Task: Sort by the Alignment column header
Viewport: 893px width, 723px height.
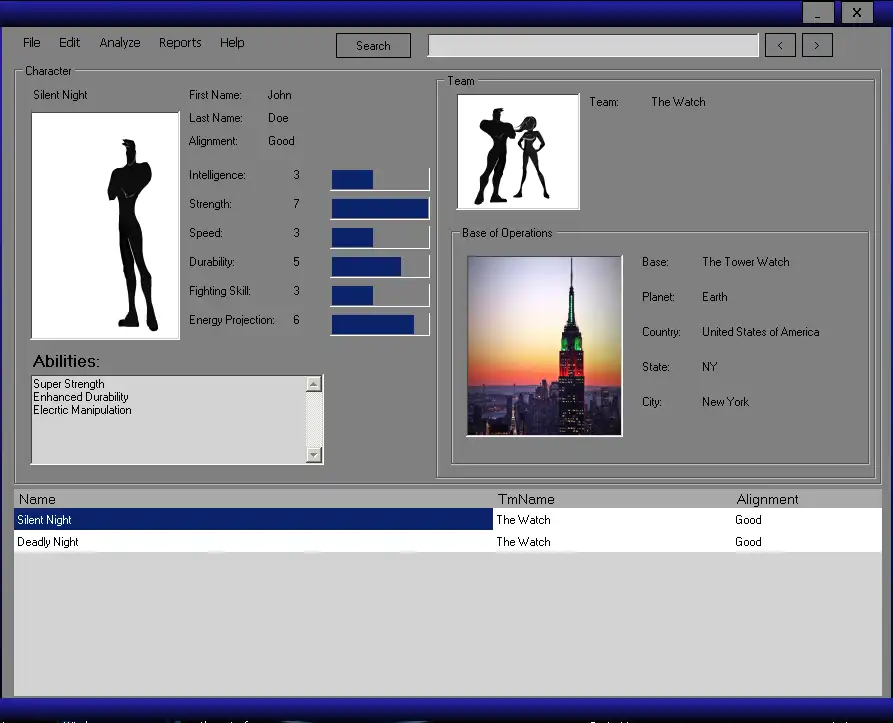Action: tap(767, 499)
